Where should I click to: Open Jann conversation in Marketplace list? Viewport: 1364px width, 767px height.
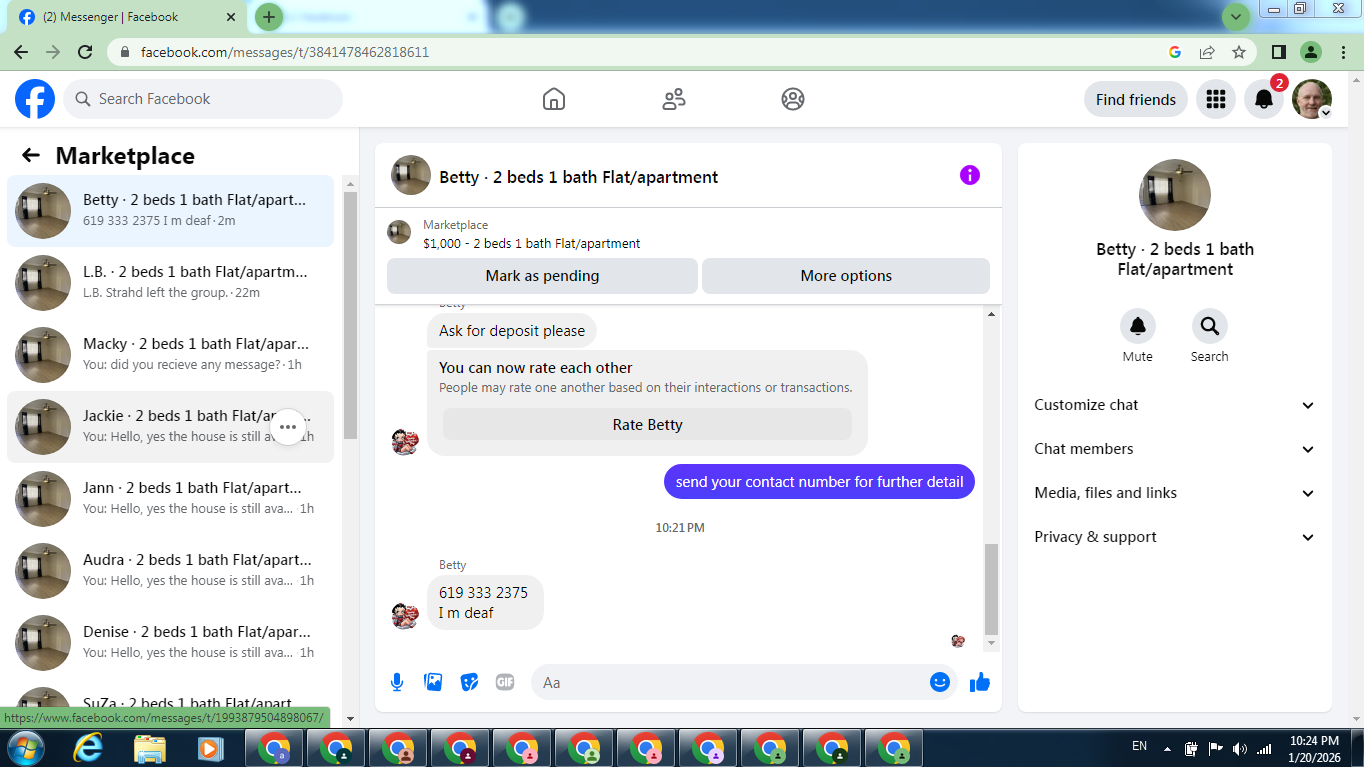pyautogui.click(x=171, y=498)
